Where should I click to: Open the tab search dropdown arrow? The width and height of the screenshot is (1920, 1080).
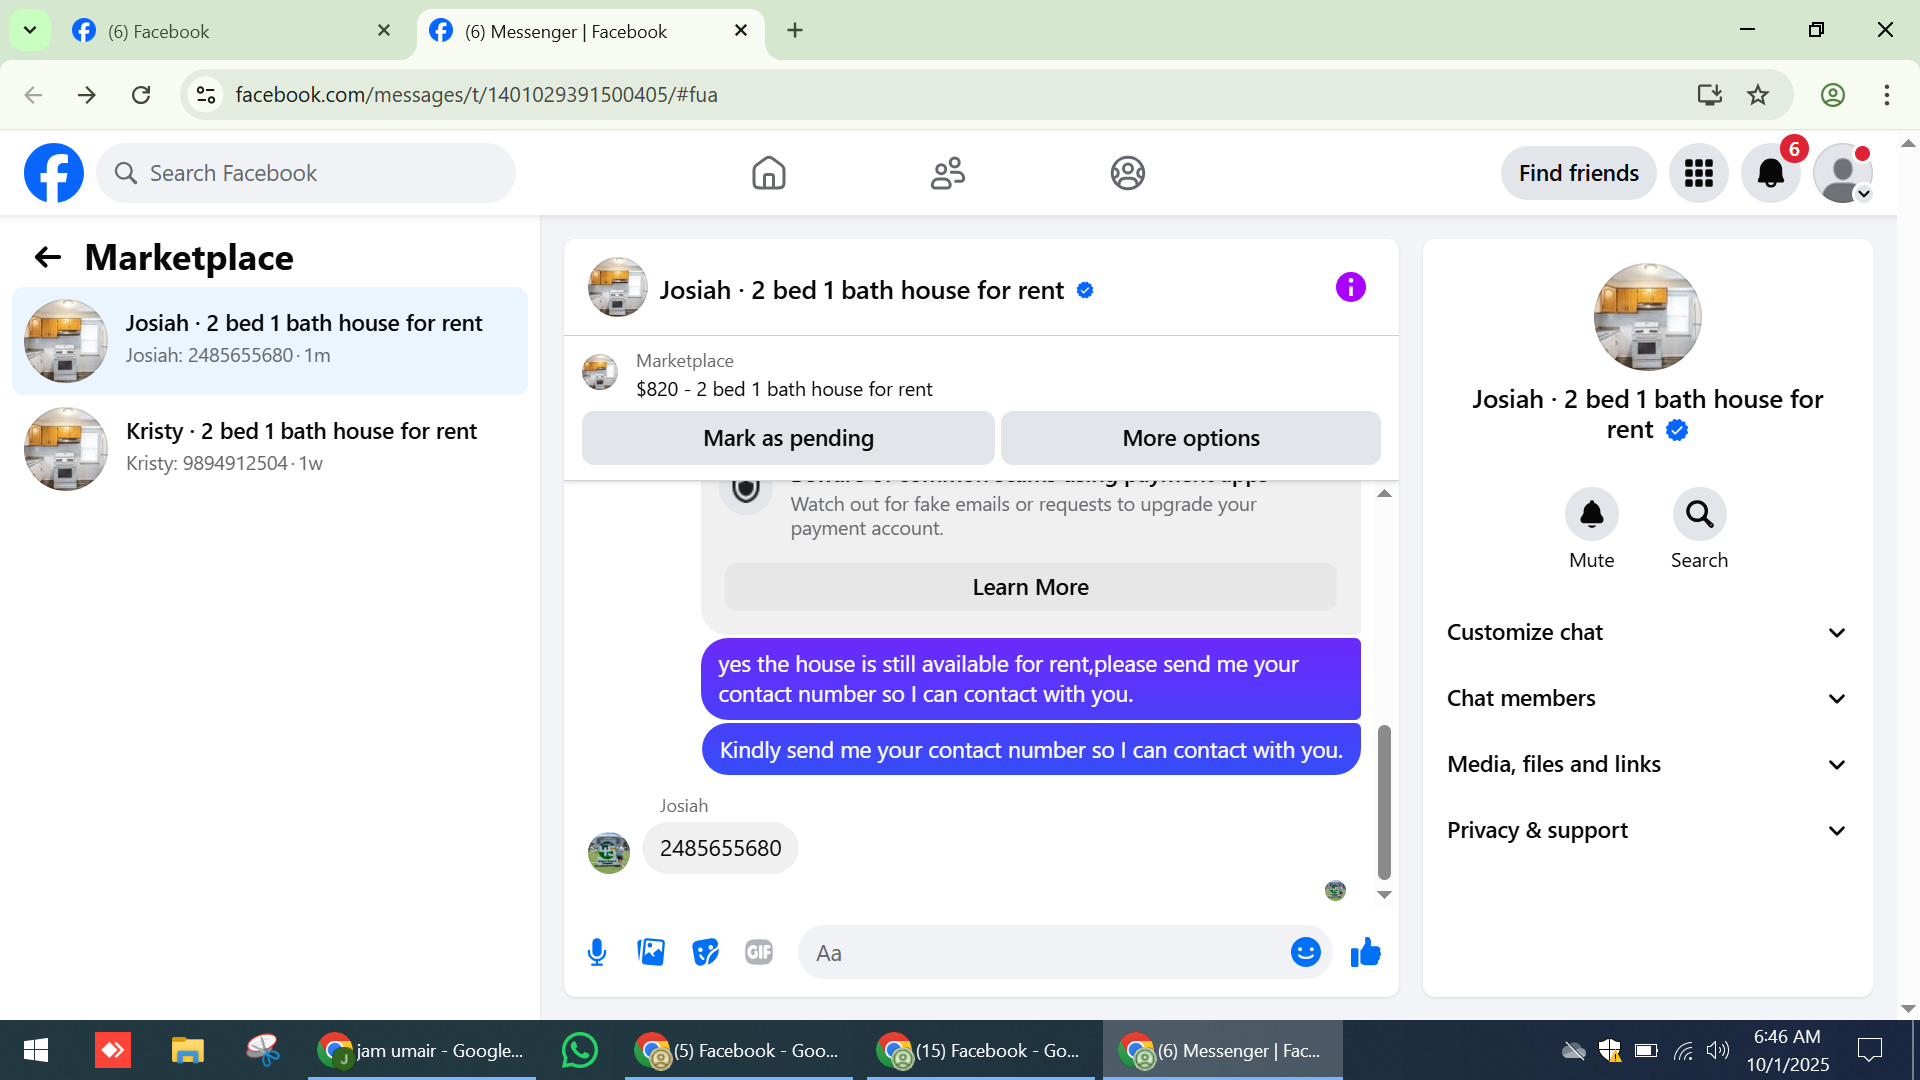pyautogui.click(x=30, y=31)
